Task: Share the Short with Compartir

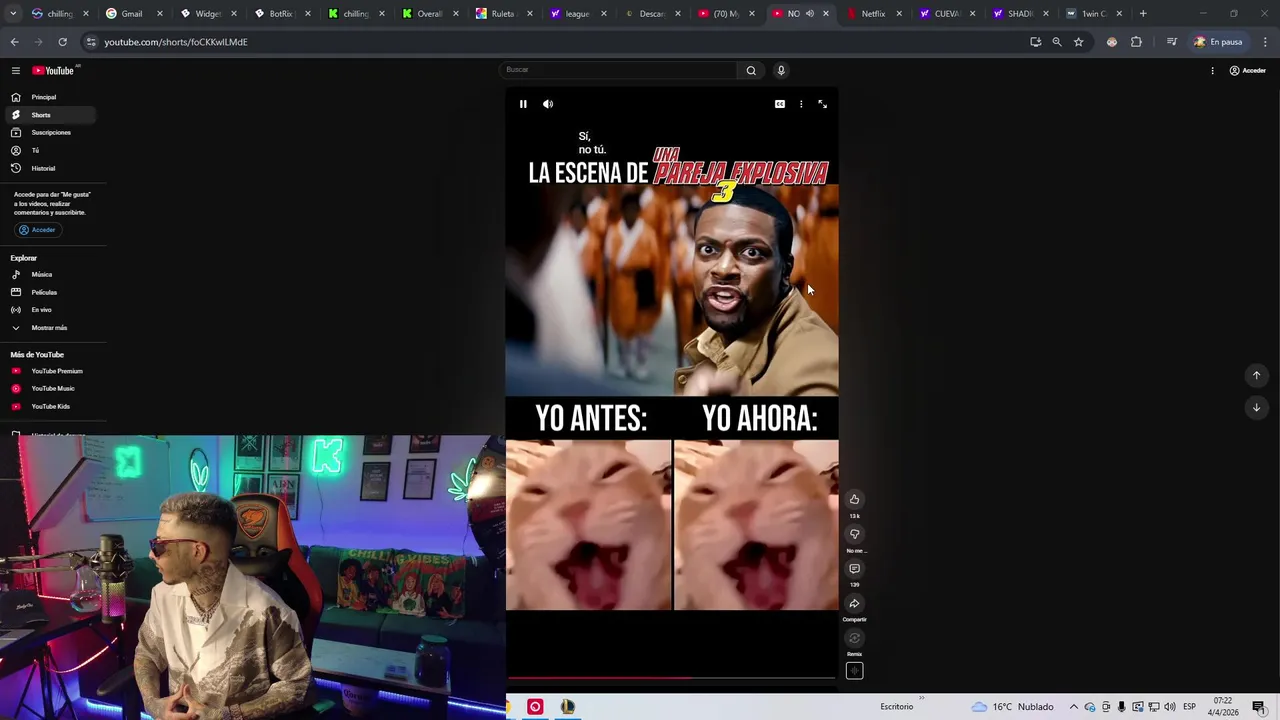Action: 854,604
